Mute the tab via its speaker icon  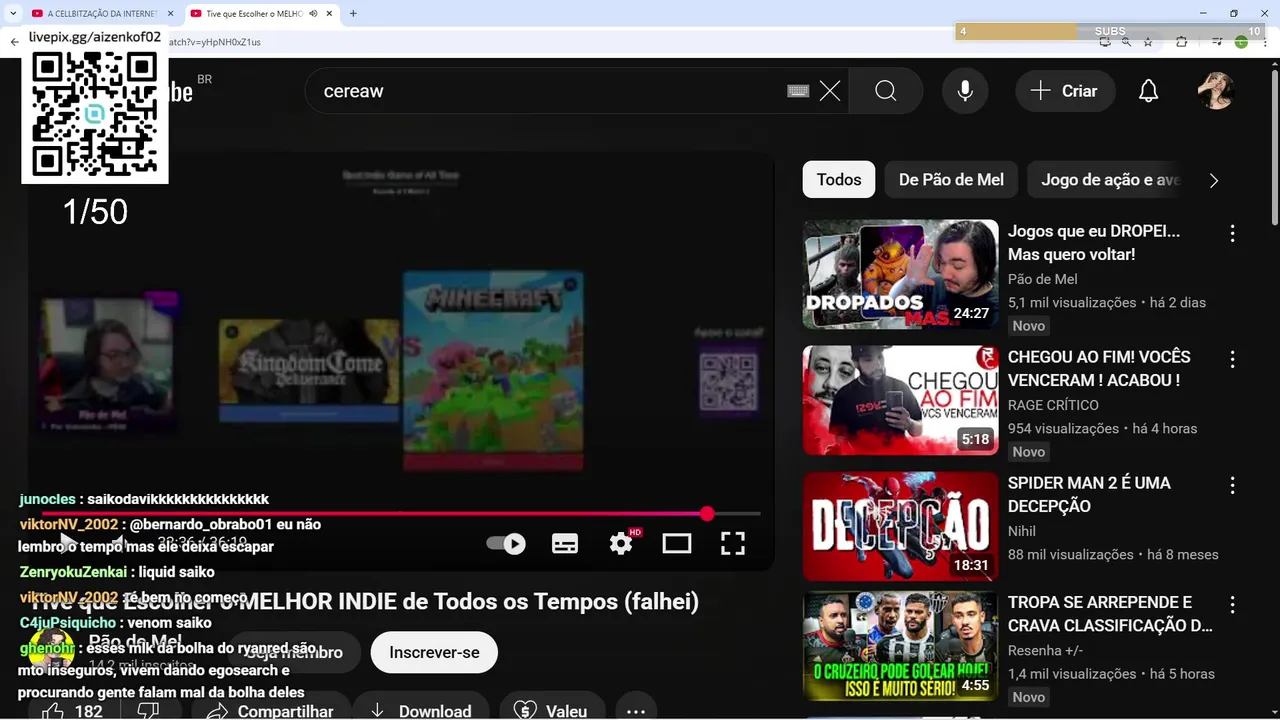coord(314,13)
